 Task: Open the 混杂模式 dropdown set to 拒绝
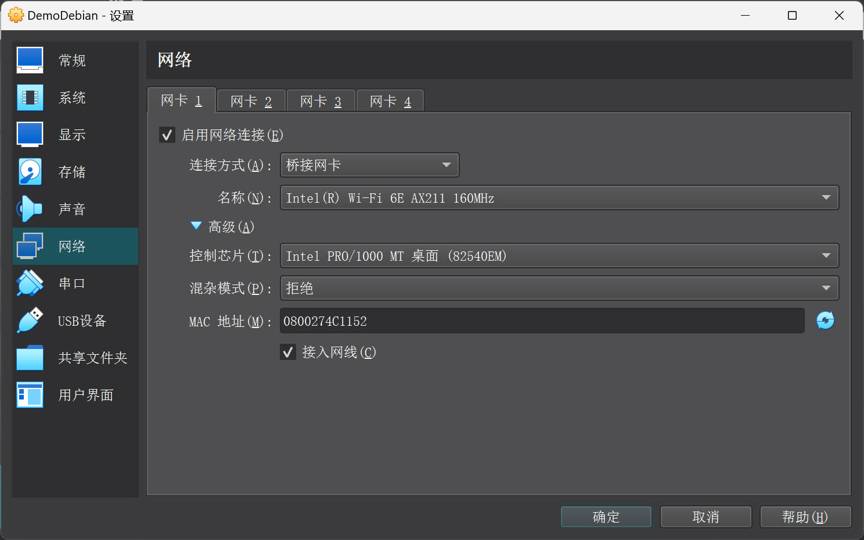[x=558, y=288]
